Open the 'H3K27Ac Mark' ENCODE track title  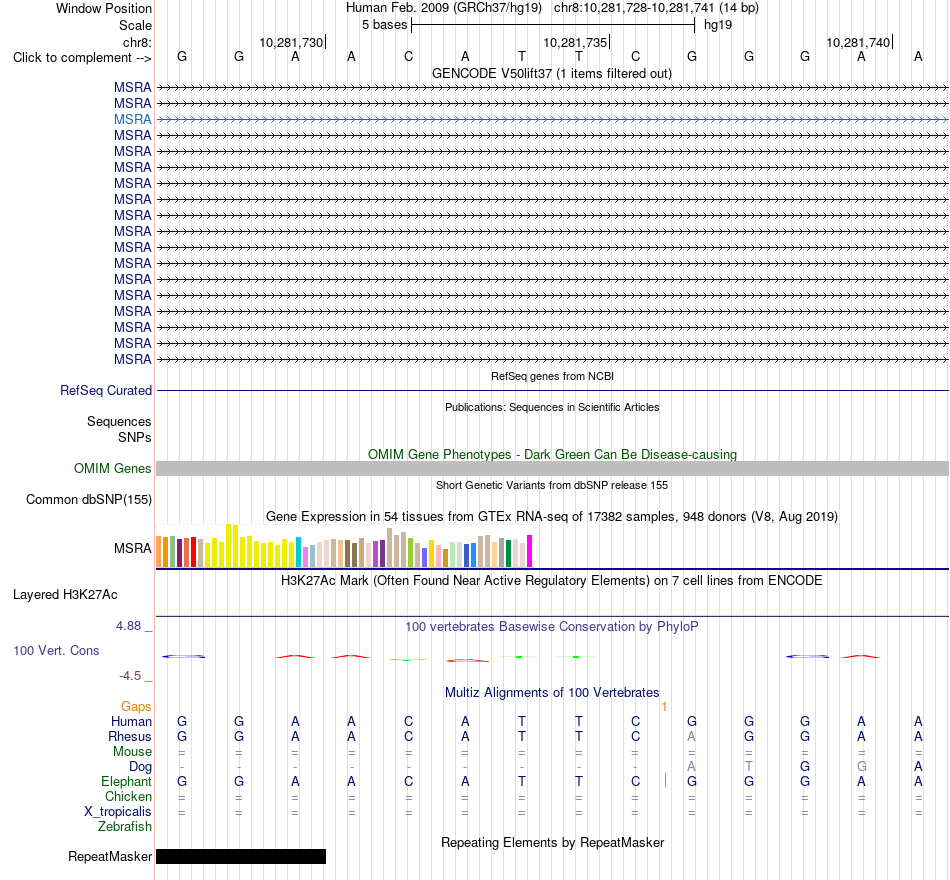click(x=552, y=581)
